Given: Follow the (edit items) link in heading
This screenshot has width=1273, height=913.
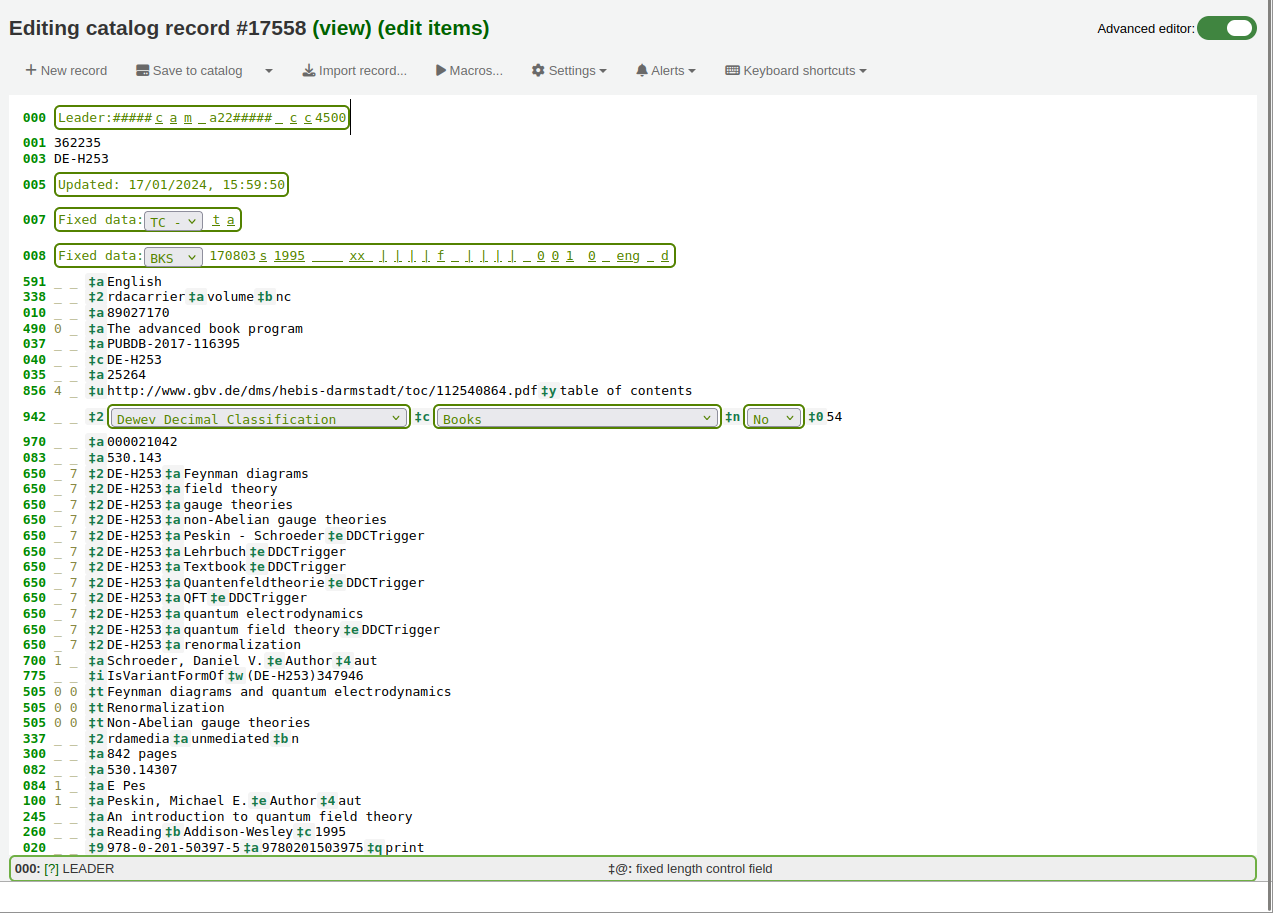Looking at the screenshot, I should tap(434, 28).
